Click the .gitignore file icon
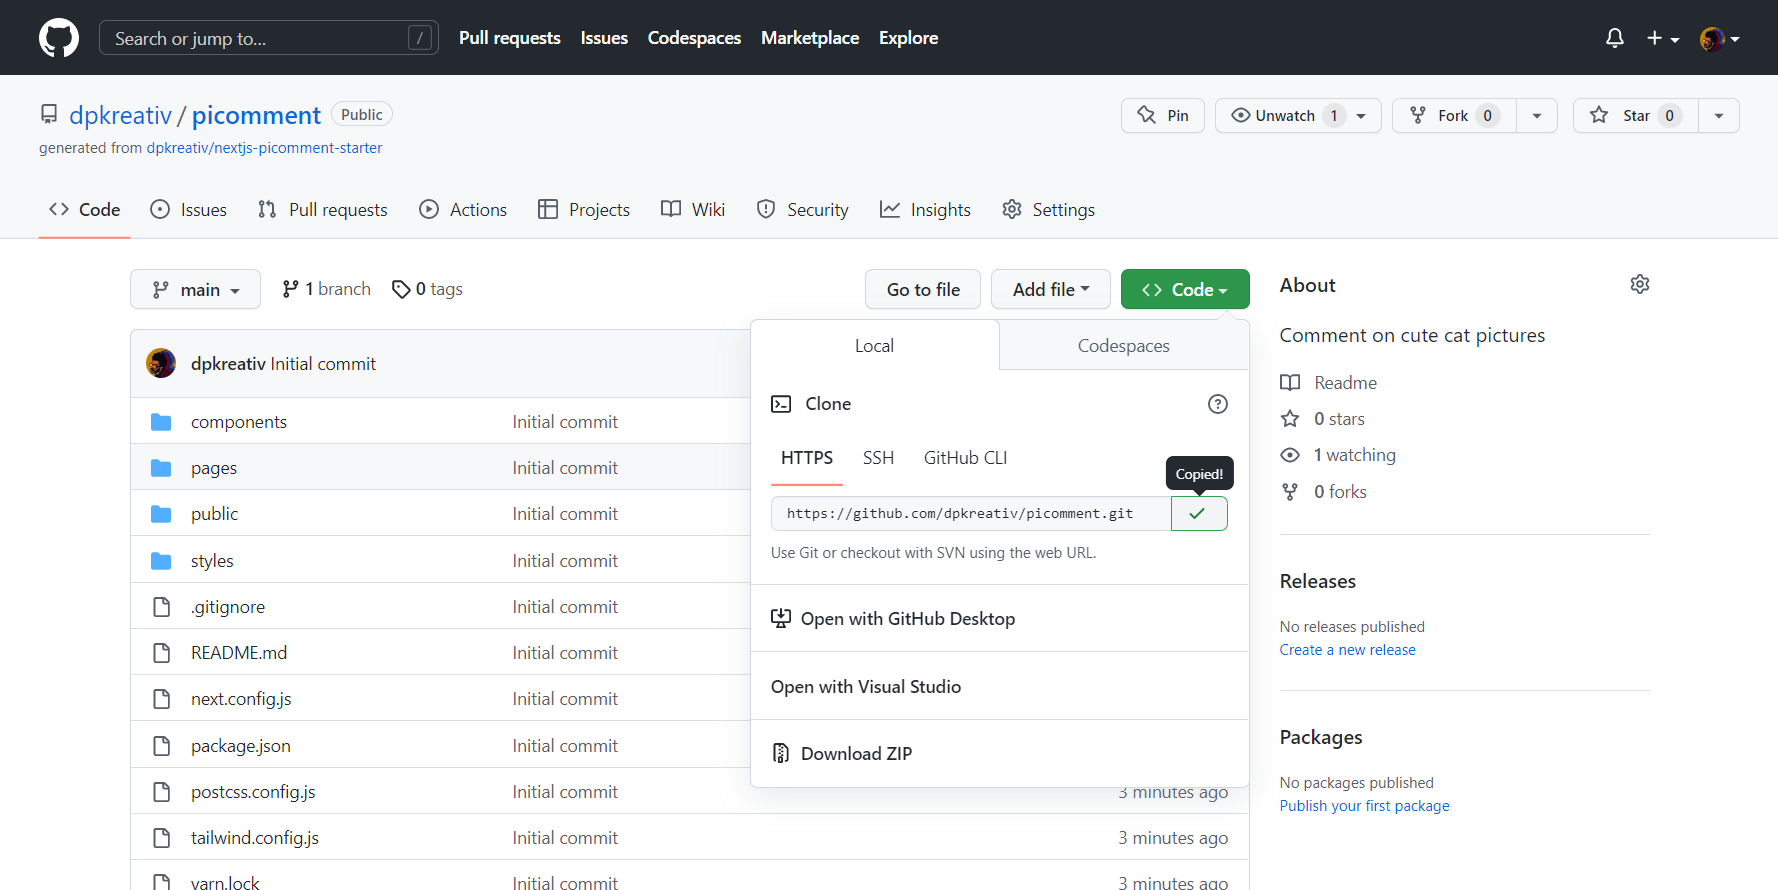 161,607
